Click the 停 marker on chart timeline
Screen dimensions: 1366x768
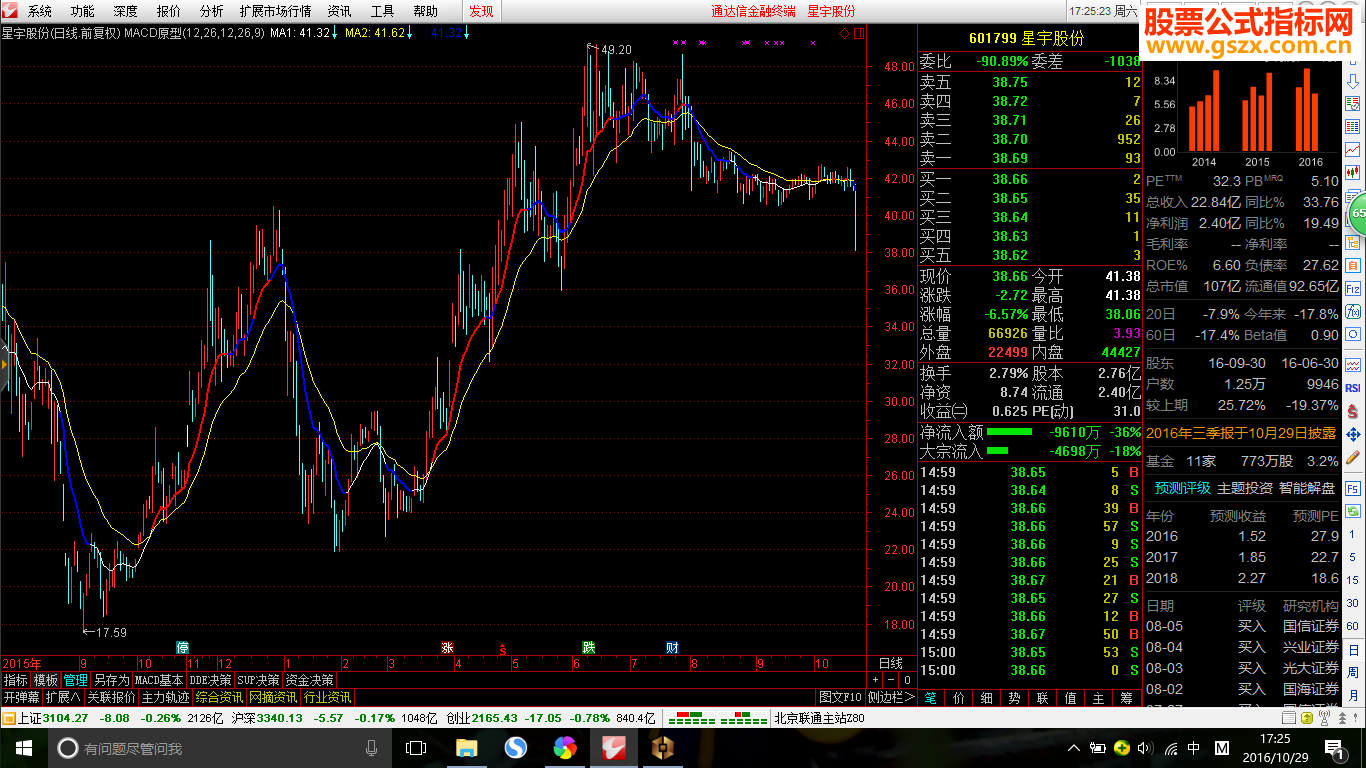pyautogui.click(x=182, y=647)
